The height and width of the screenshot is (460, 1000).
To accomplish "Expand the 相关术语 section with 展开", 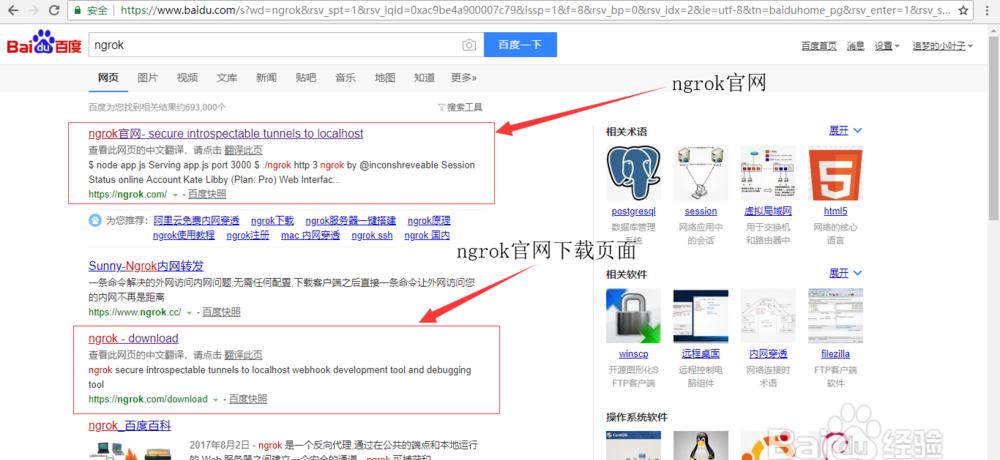I will click(x=845, y=130).
